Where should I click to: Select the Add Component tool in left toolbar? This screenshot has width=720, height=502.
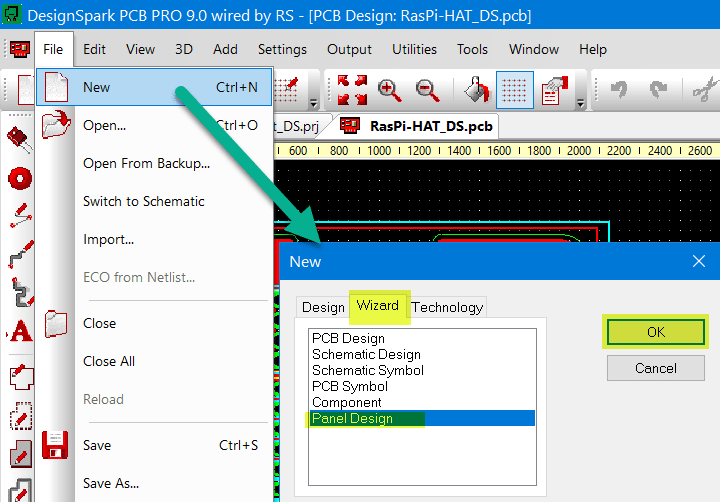click(19, 140)
